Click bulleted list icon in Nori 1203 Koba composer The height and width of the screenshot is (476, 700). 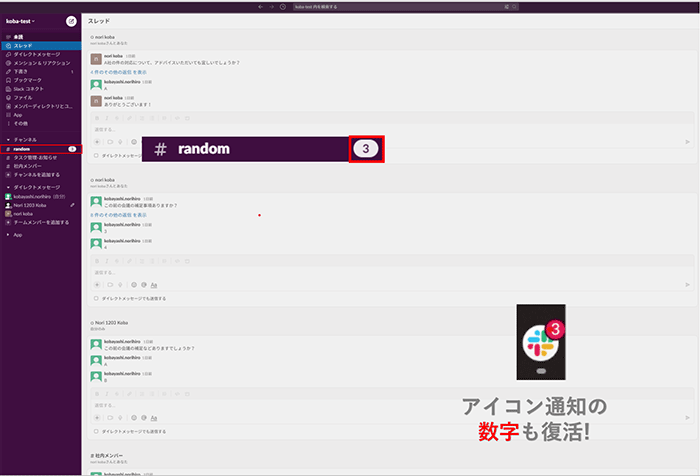[x=152, y=394]
